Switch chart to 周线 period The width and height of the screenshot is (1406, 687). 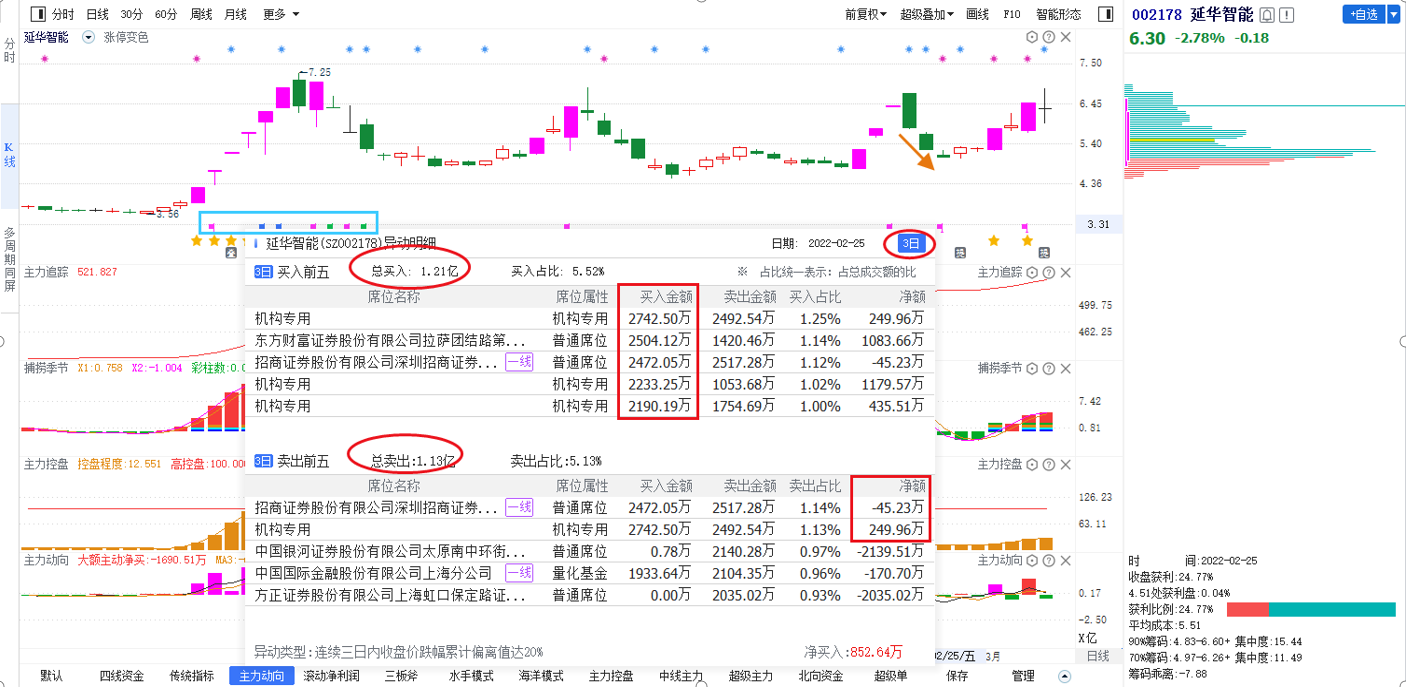201,14
